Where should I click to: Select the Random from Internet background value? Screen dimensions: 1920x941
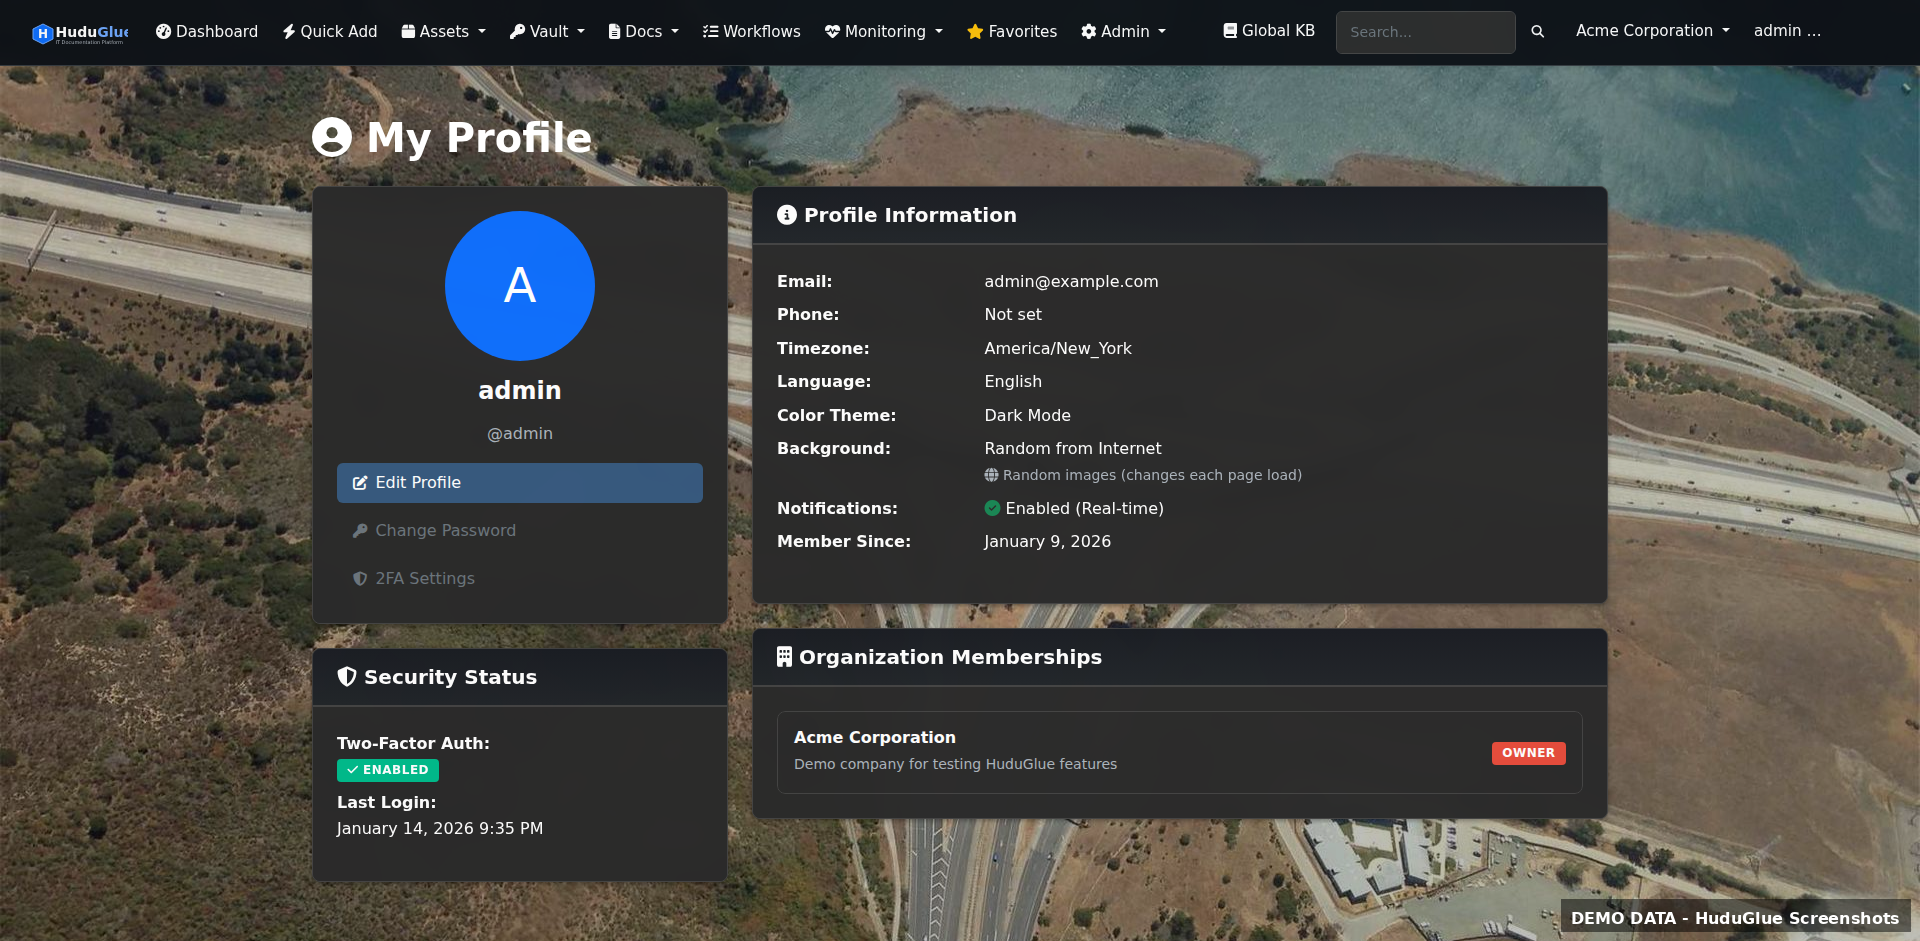tap(1073, 449)
